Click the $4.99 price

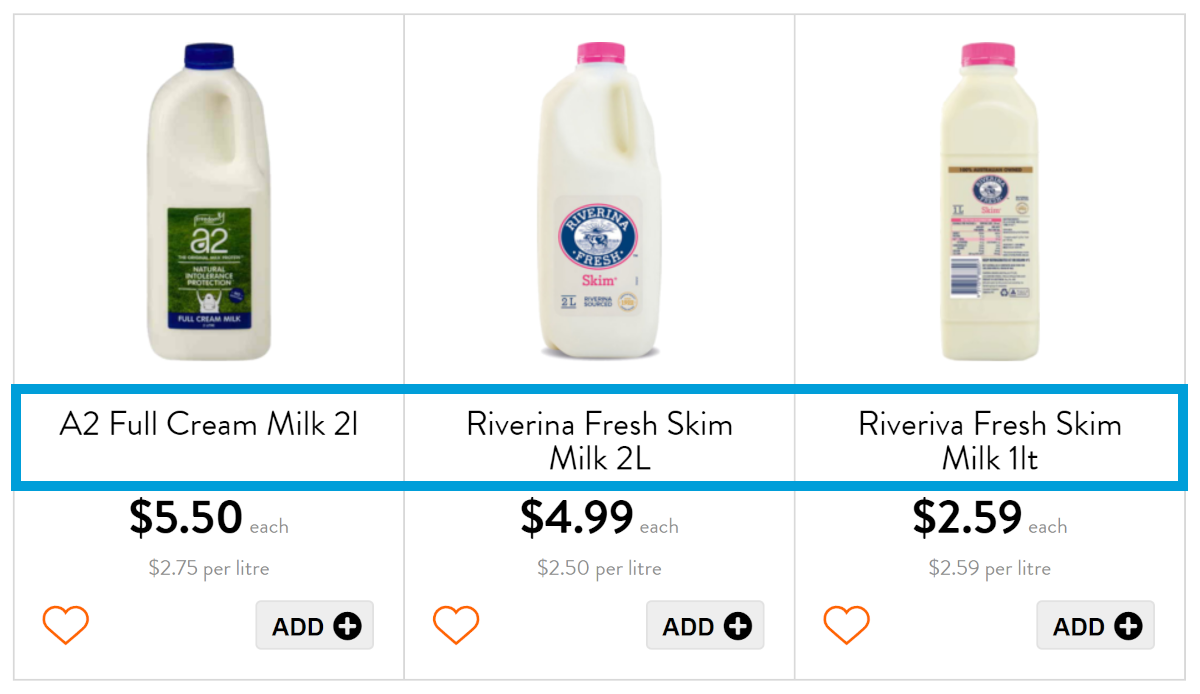coord(577,518)
